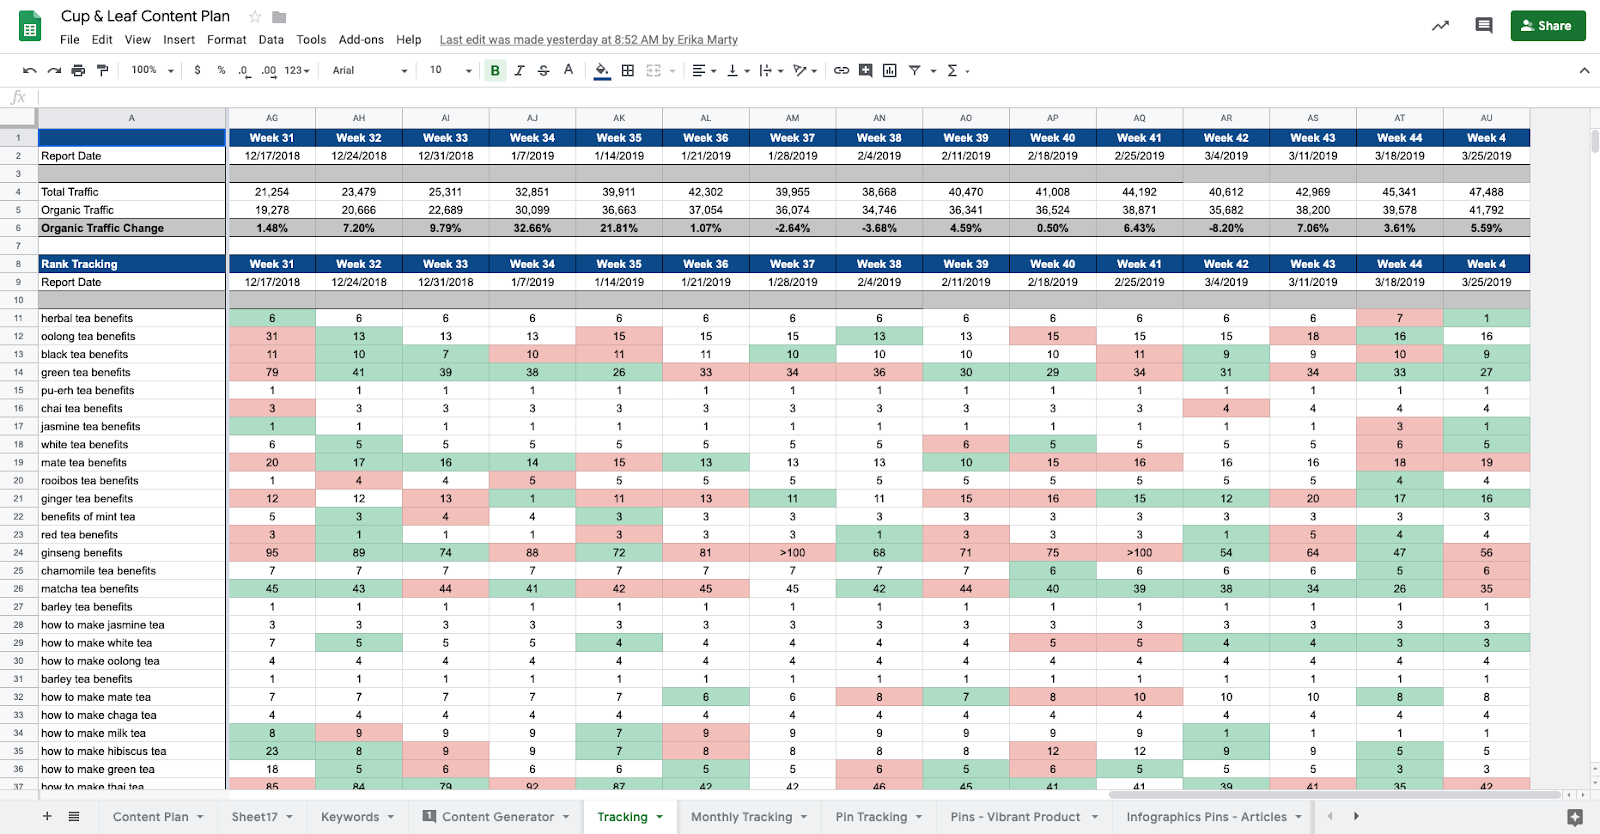Open the vertical align dropdown

737,71
